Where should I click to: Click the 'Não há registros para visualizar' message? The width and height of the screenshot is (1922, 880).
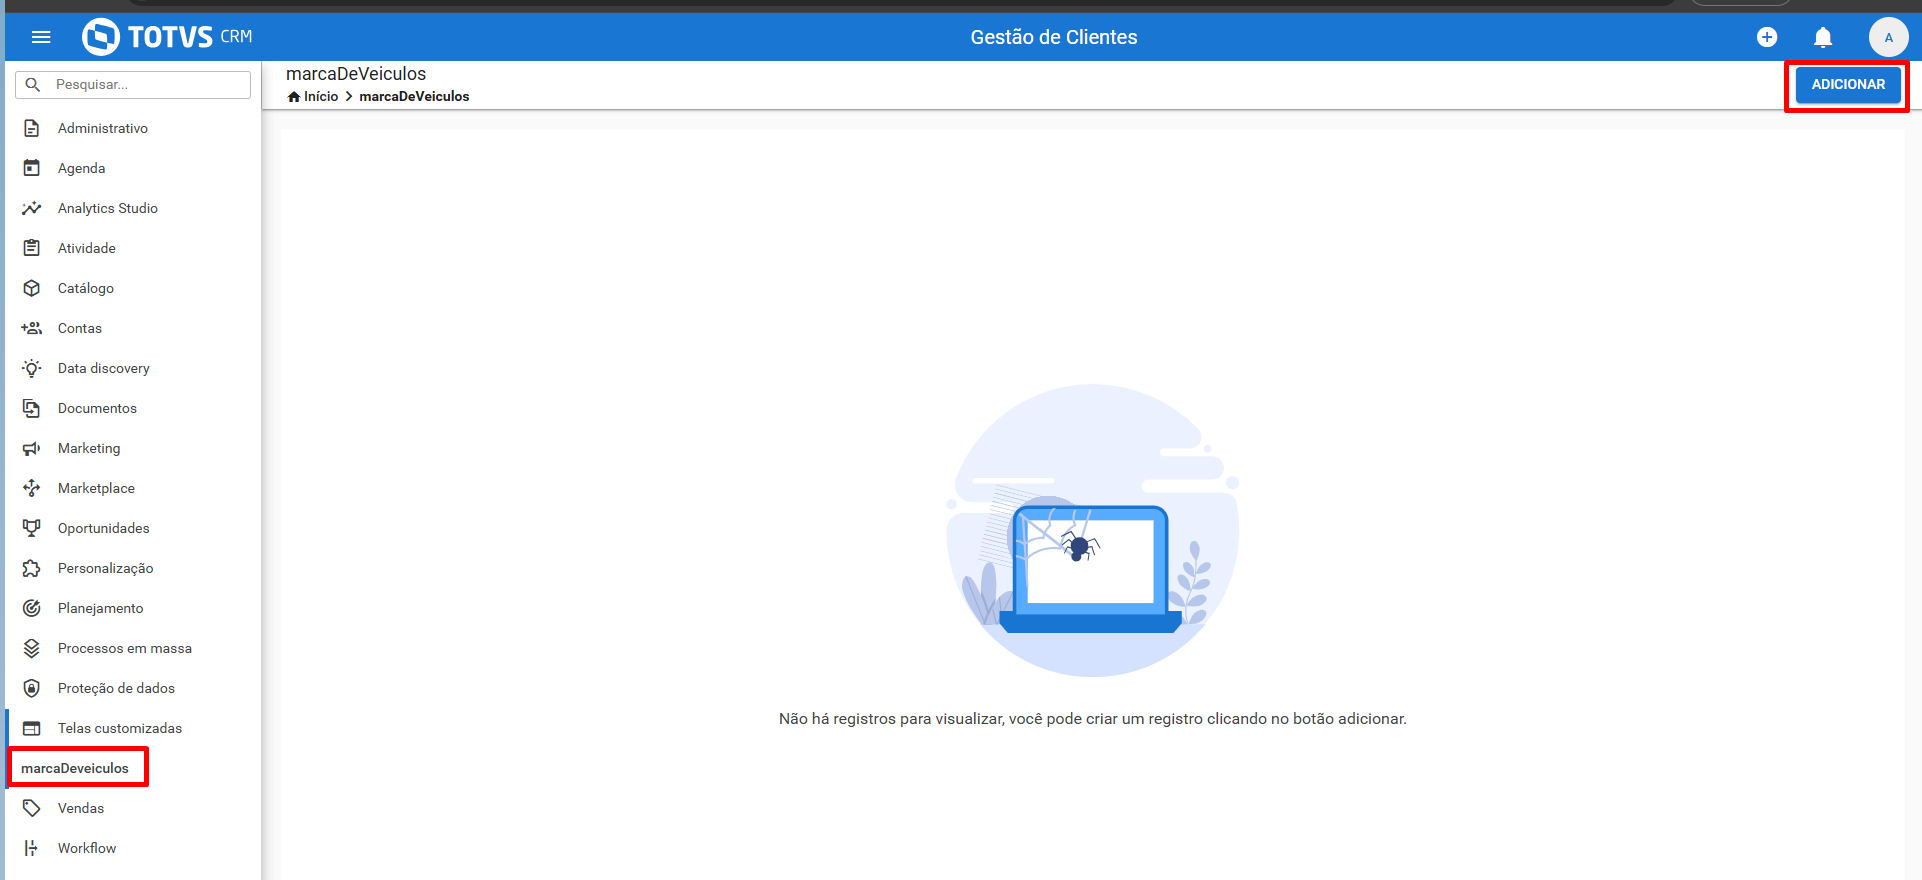[x=1092, y=719]
